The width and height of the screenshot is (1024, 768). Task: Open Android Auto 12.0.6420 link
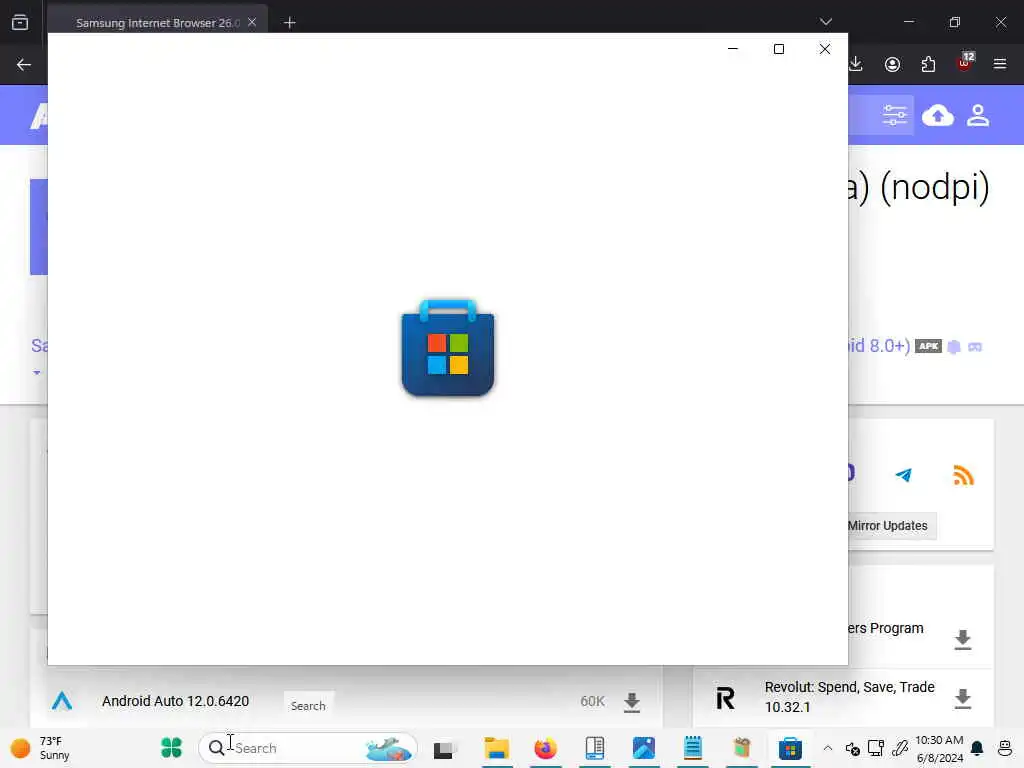pos(175,701)
